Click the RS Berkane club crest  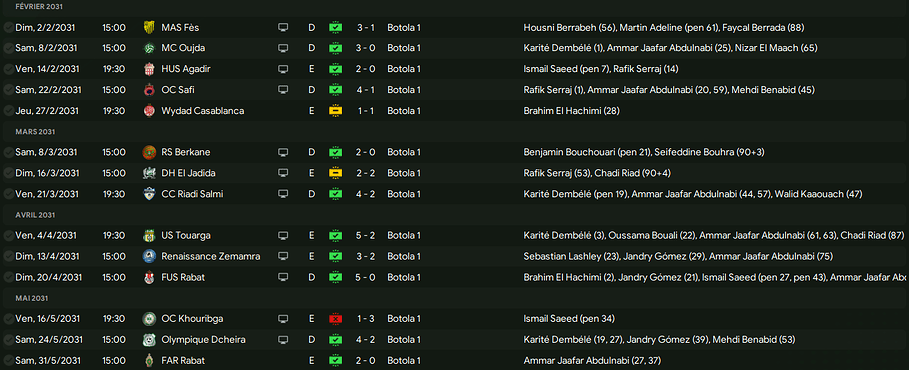[149, 153]
